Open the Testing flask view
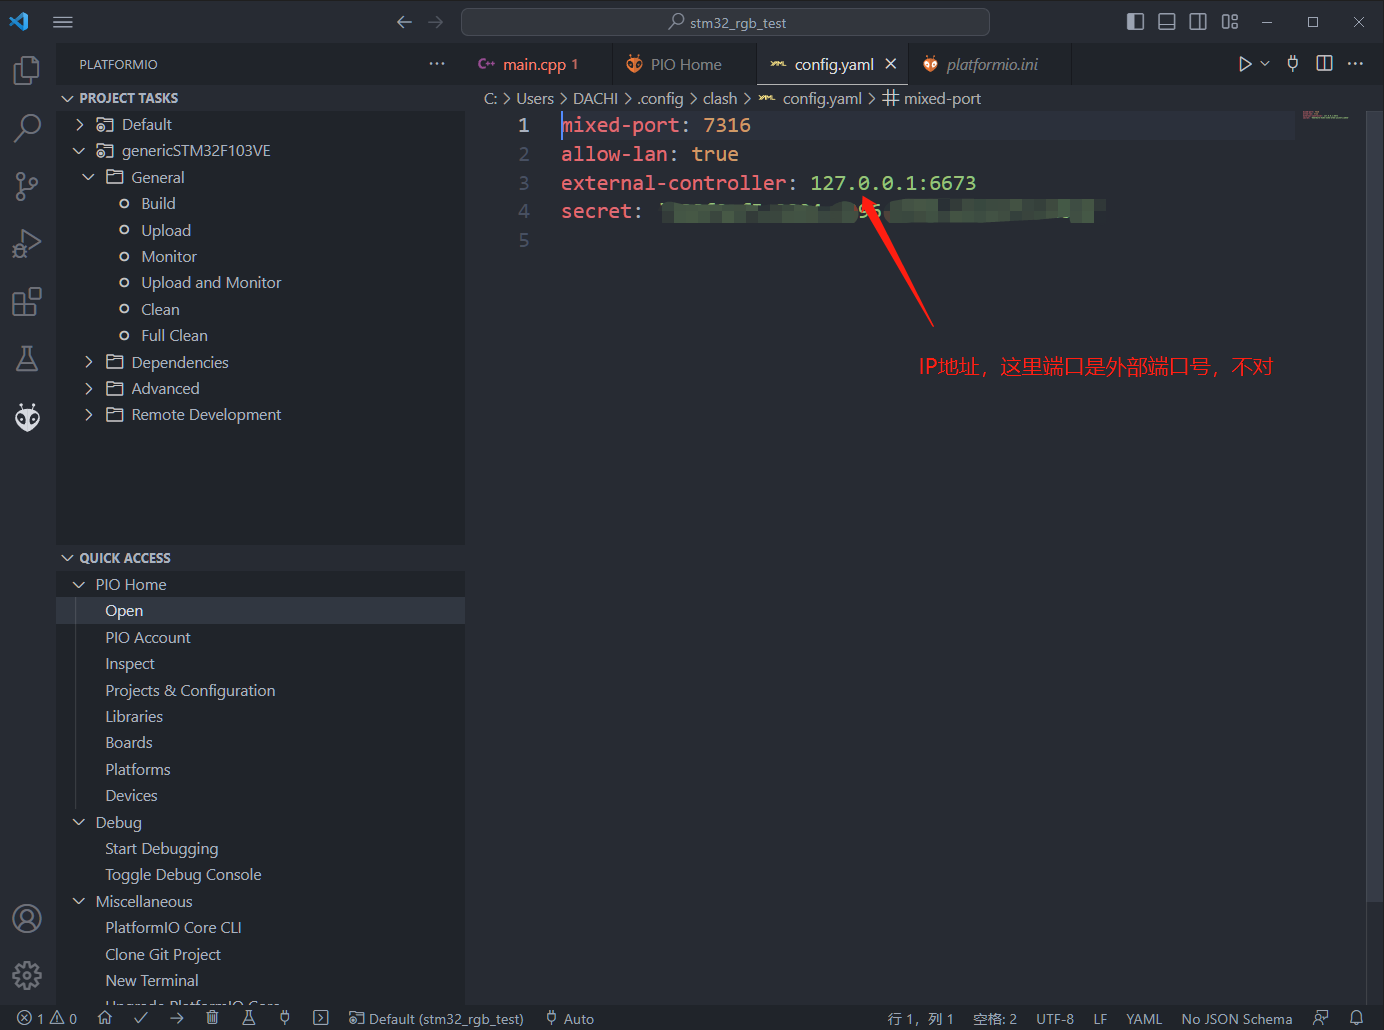This screenshot has height=1030, width=1384. click(x=27, y=359)
